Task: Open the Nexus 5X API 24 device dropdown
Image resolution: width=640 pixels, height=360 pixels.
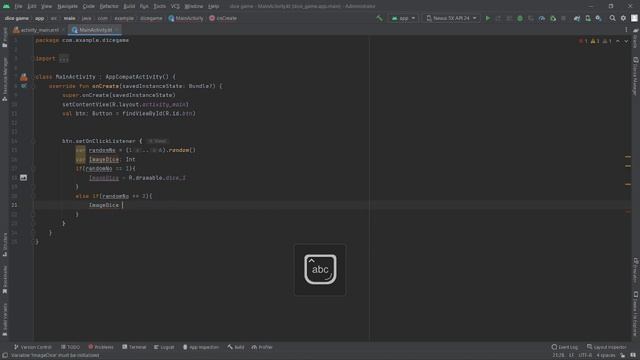Action: coord(451,18)
